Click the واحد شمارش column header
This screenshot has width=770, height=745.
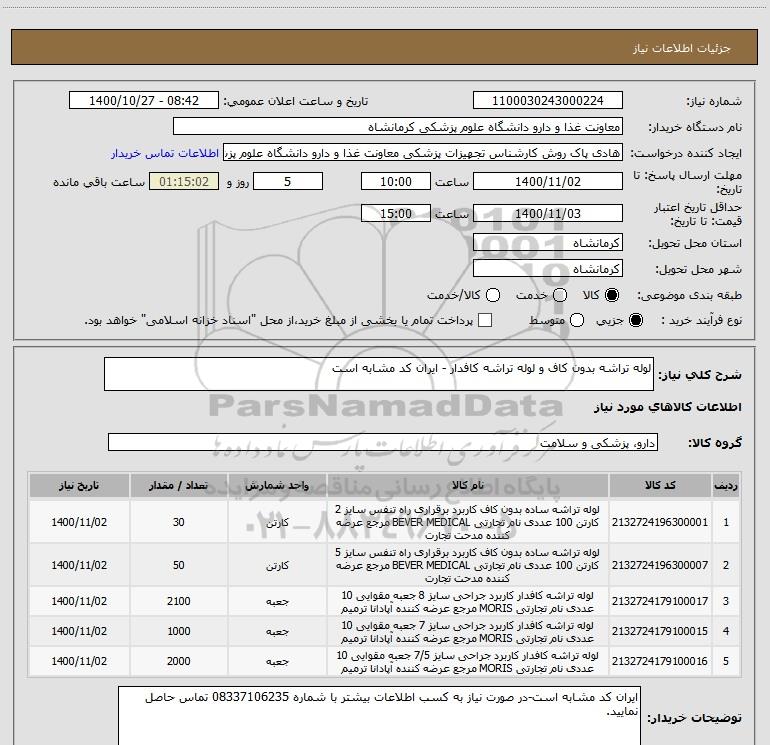point(277,486)
